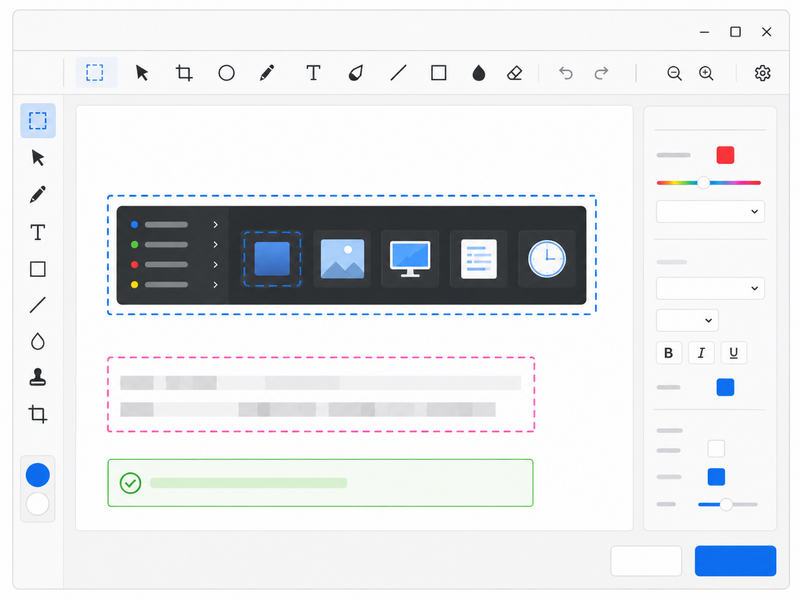Screen dimensions: 800x600
Task: Click the red color swatch in right panel
Action: point(725,155)
